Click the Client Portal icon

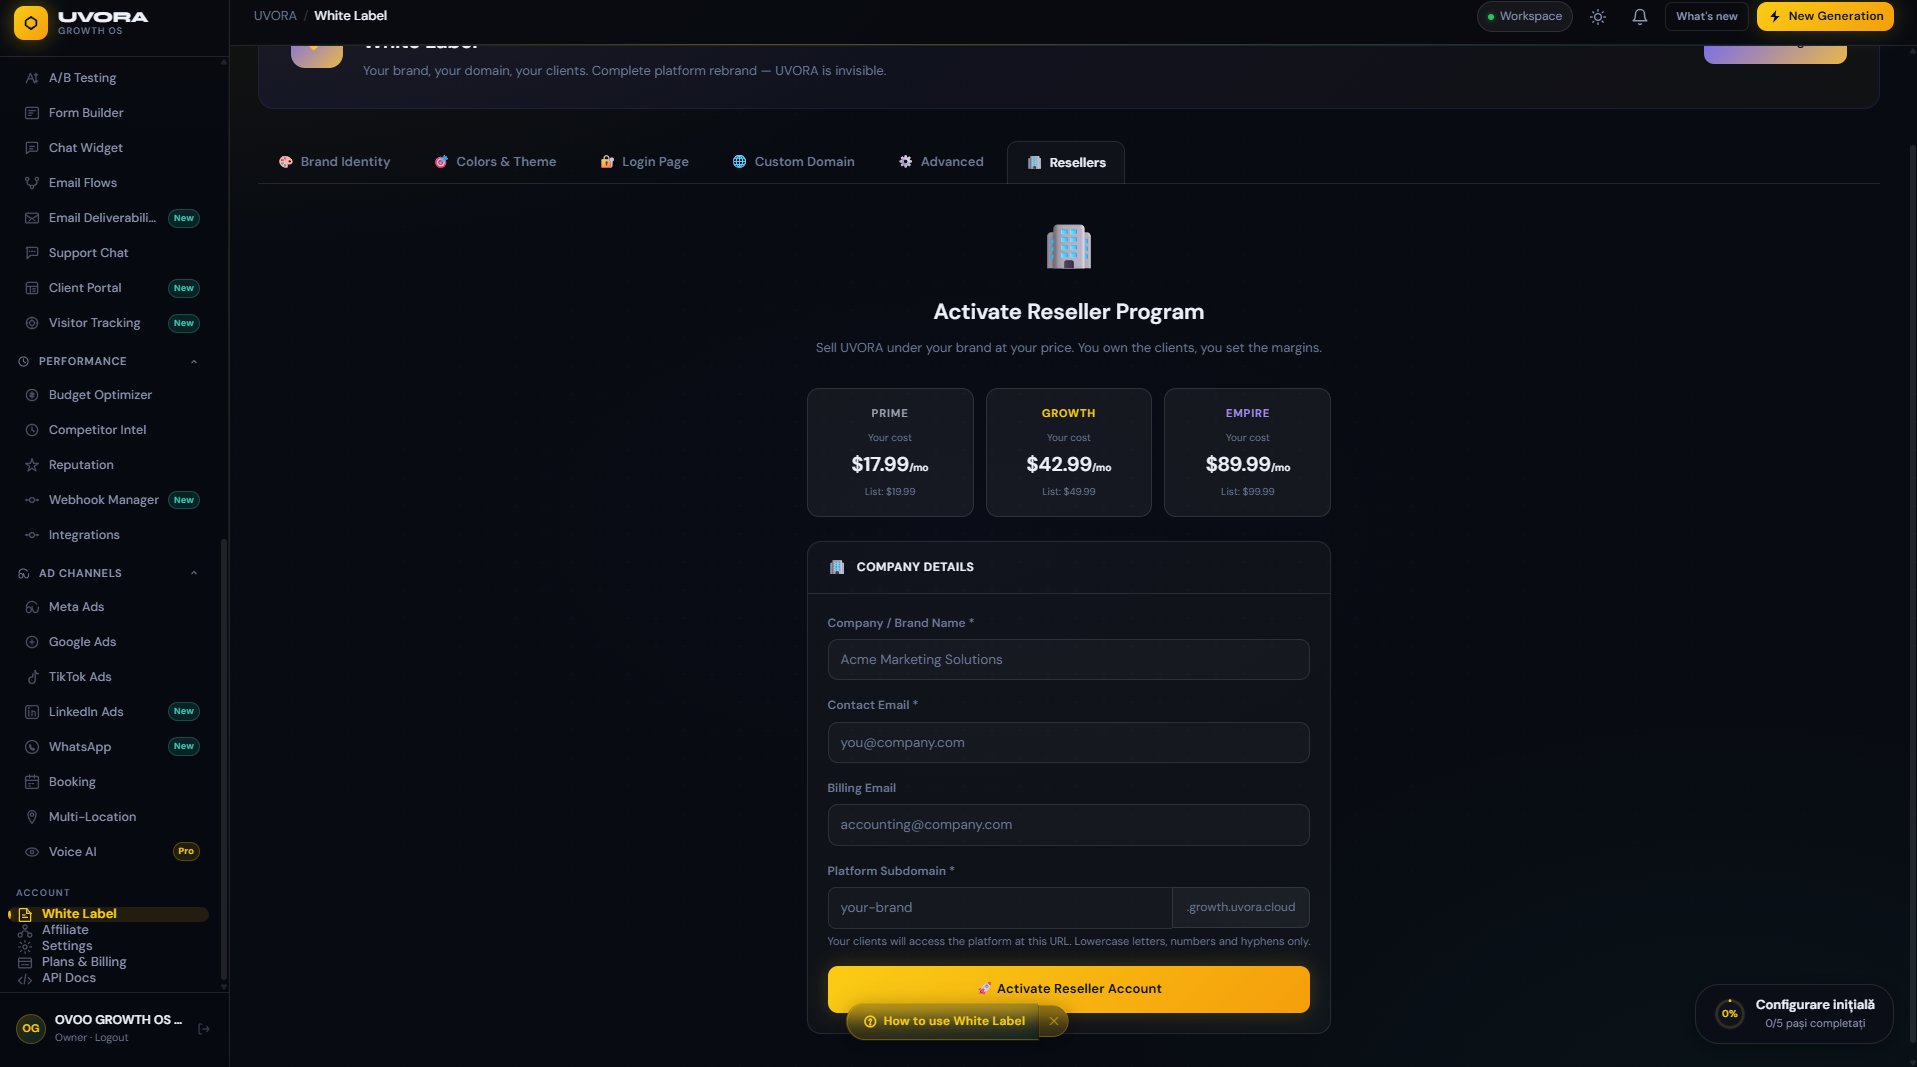[32, 288]
